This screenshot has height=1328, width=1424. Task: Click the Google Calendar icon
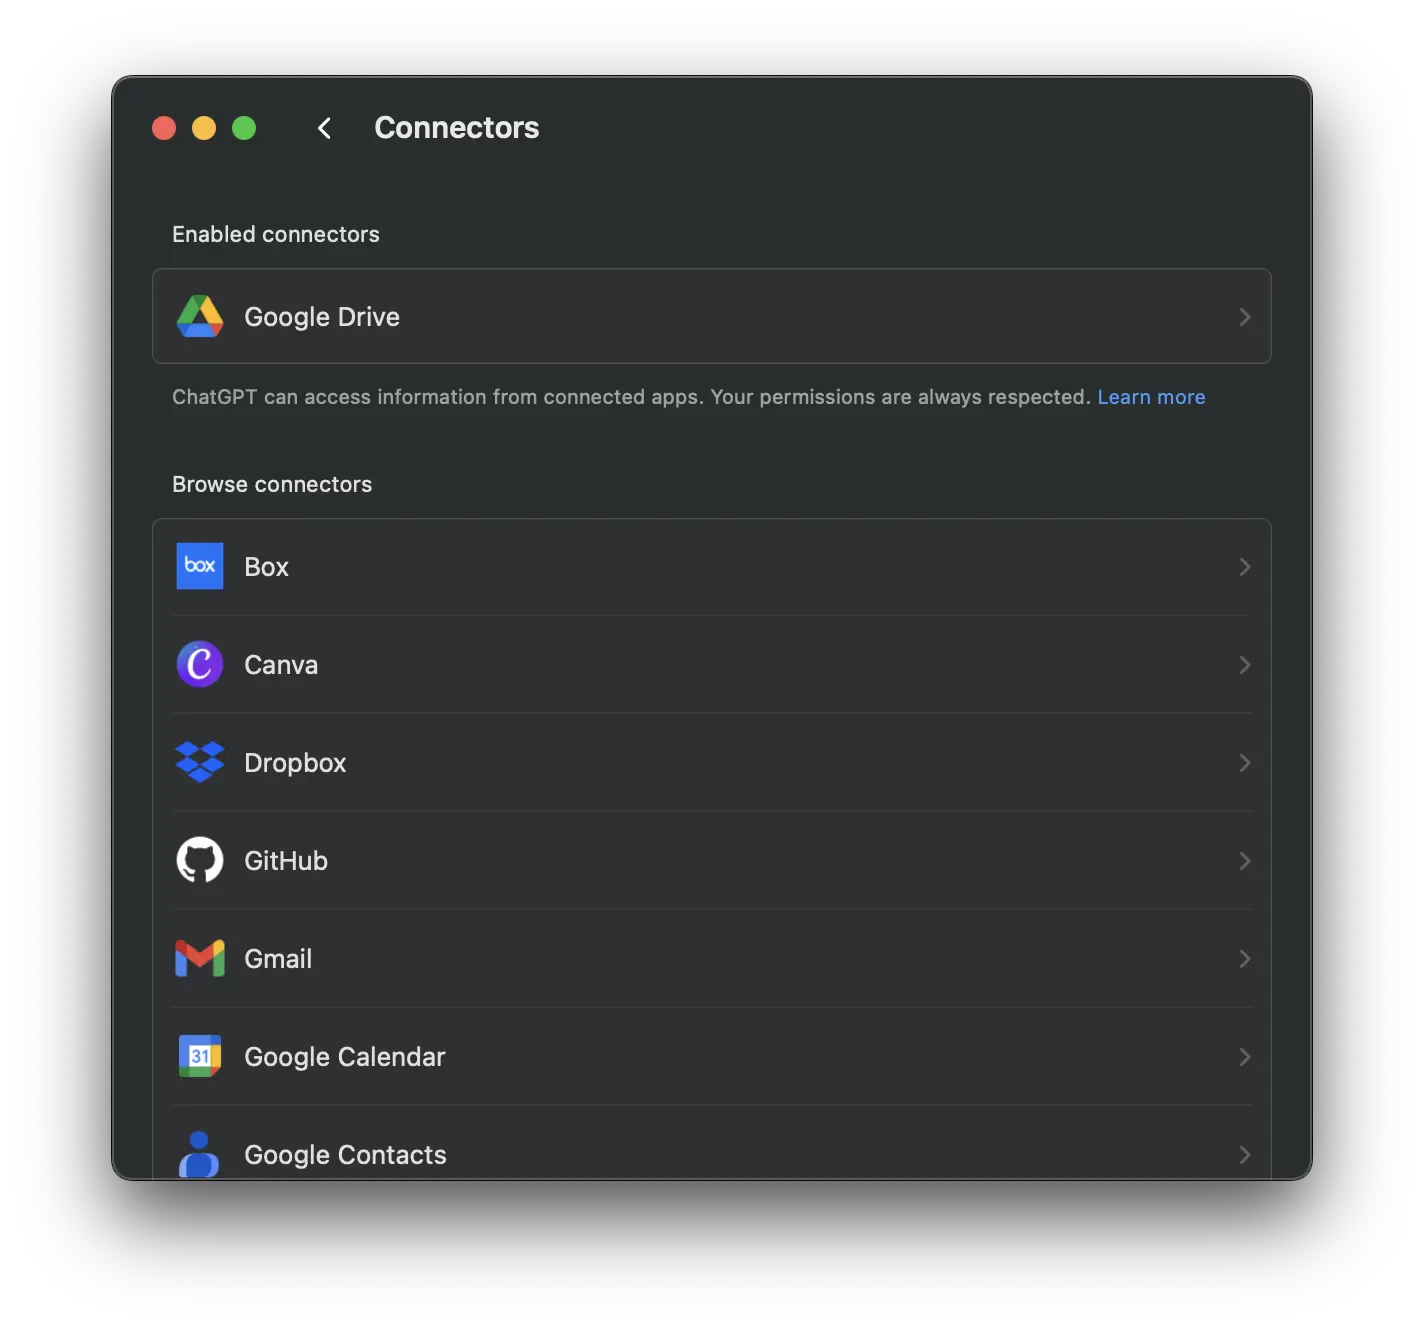200,1056
